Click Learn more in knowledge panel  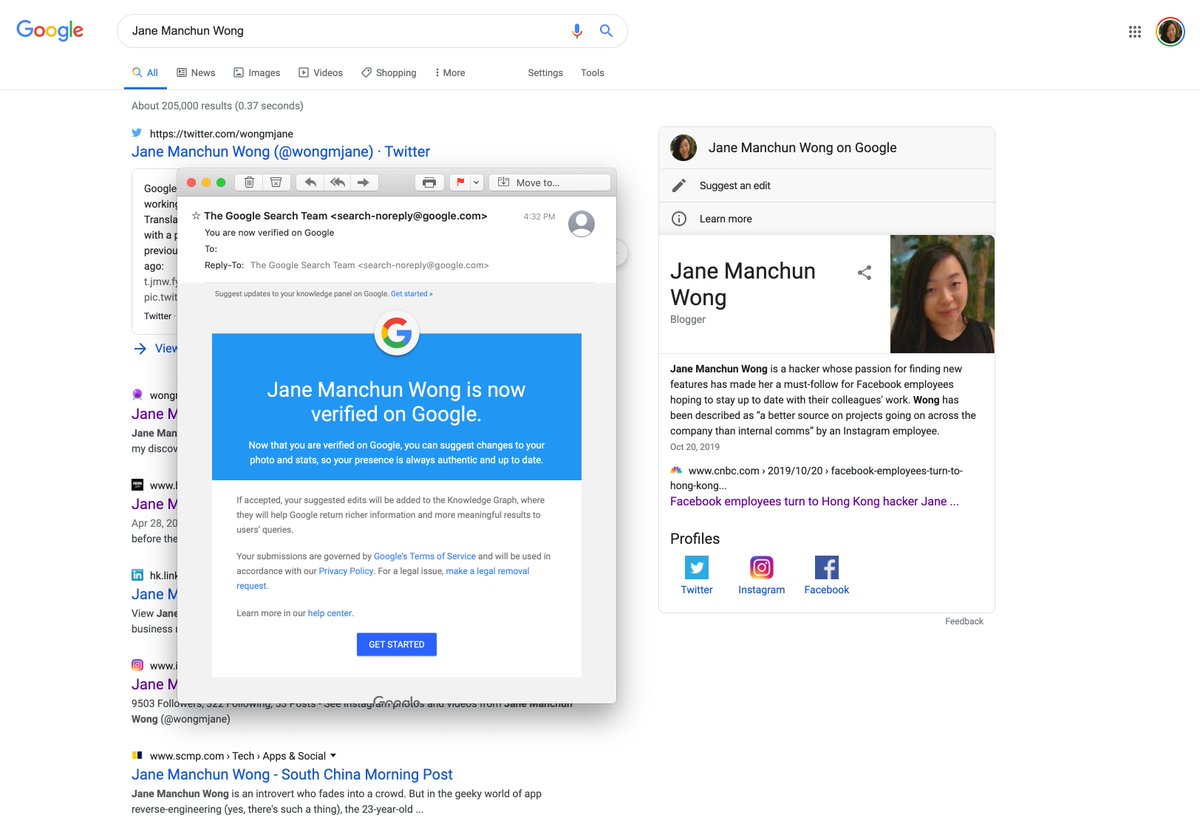726,219
